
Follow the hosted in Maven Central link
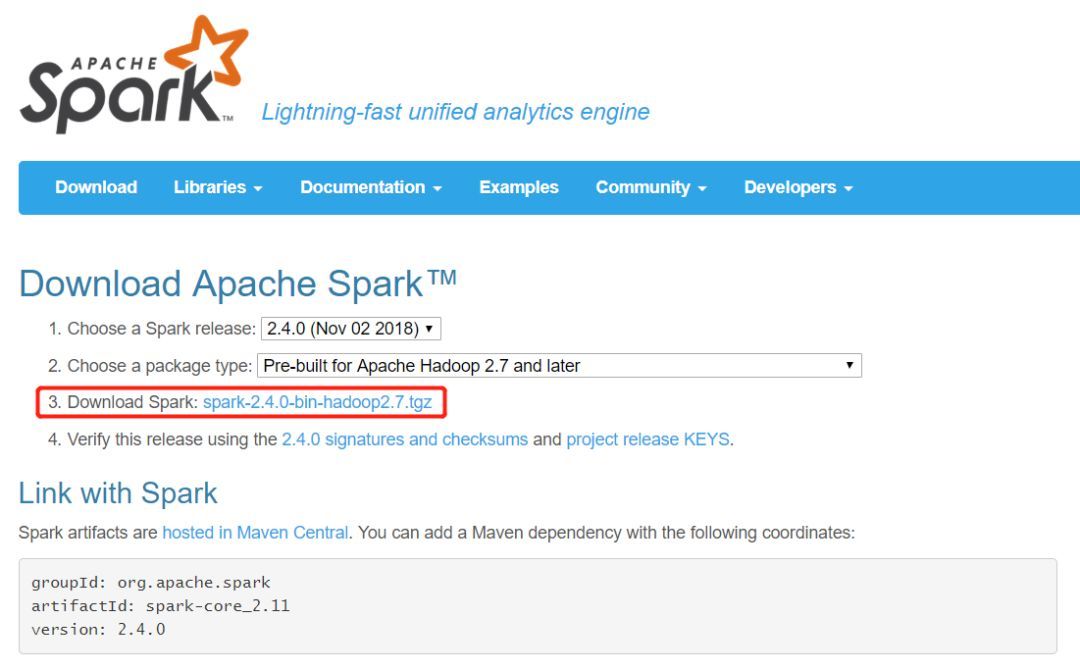click(x=255, y=533)
